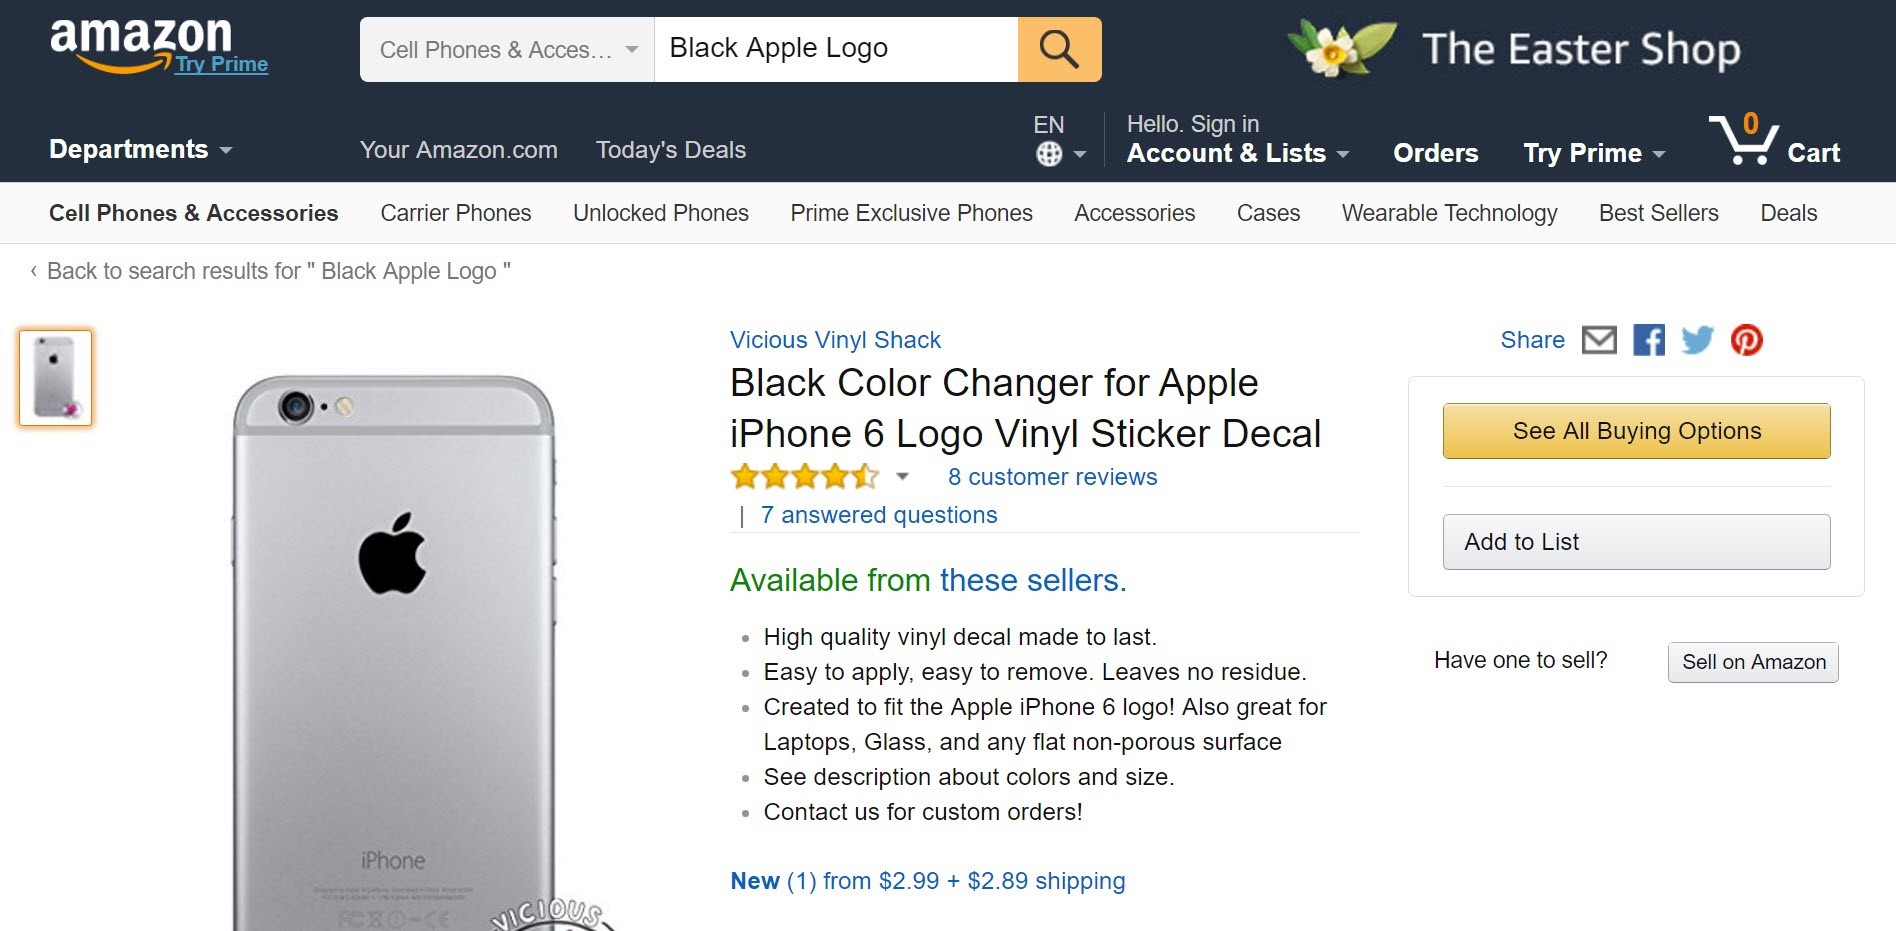1896x931 pixels.
Task: Go to Wearable Technology category
Action: 1449,213
